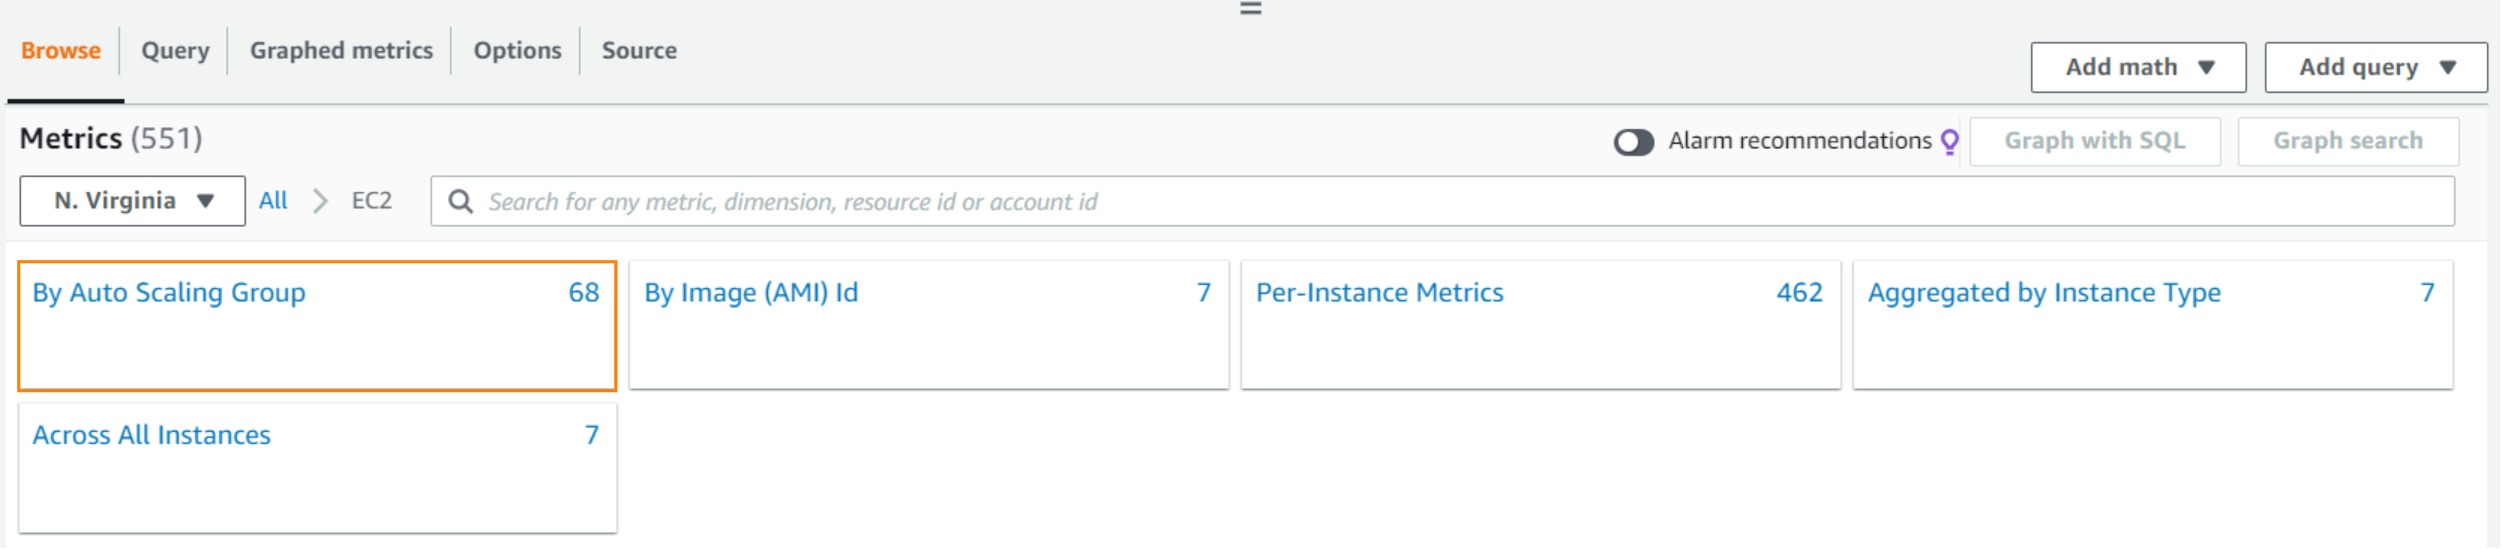Open the Graphed metrics tab

pyautogui.click(x=341, y=51)
